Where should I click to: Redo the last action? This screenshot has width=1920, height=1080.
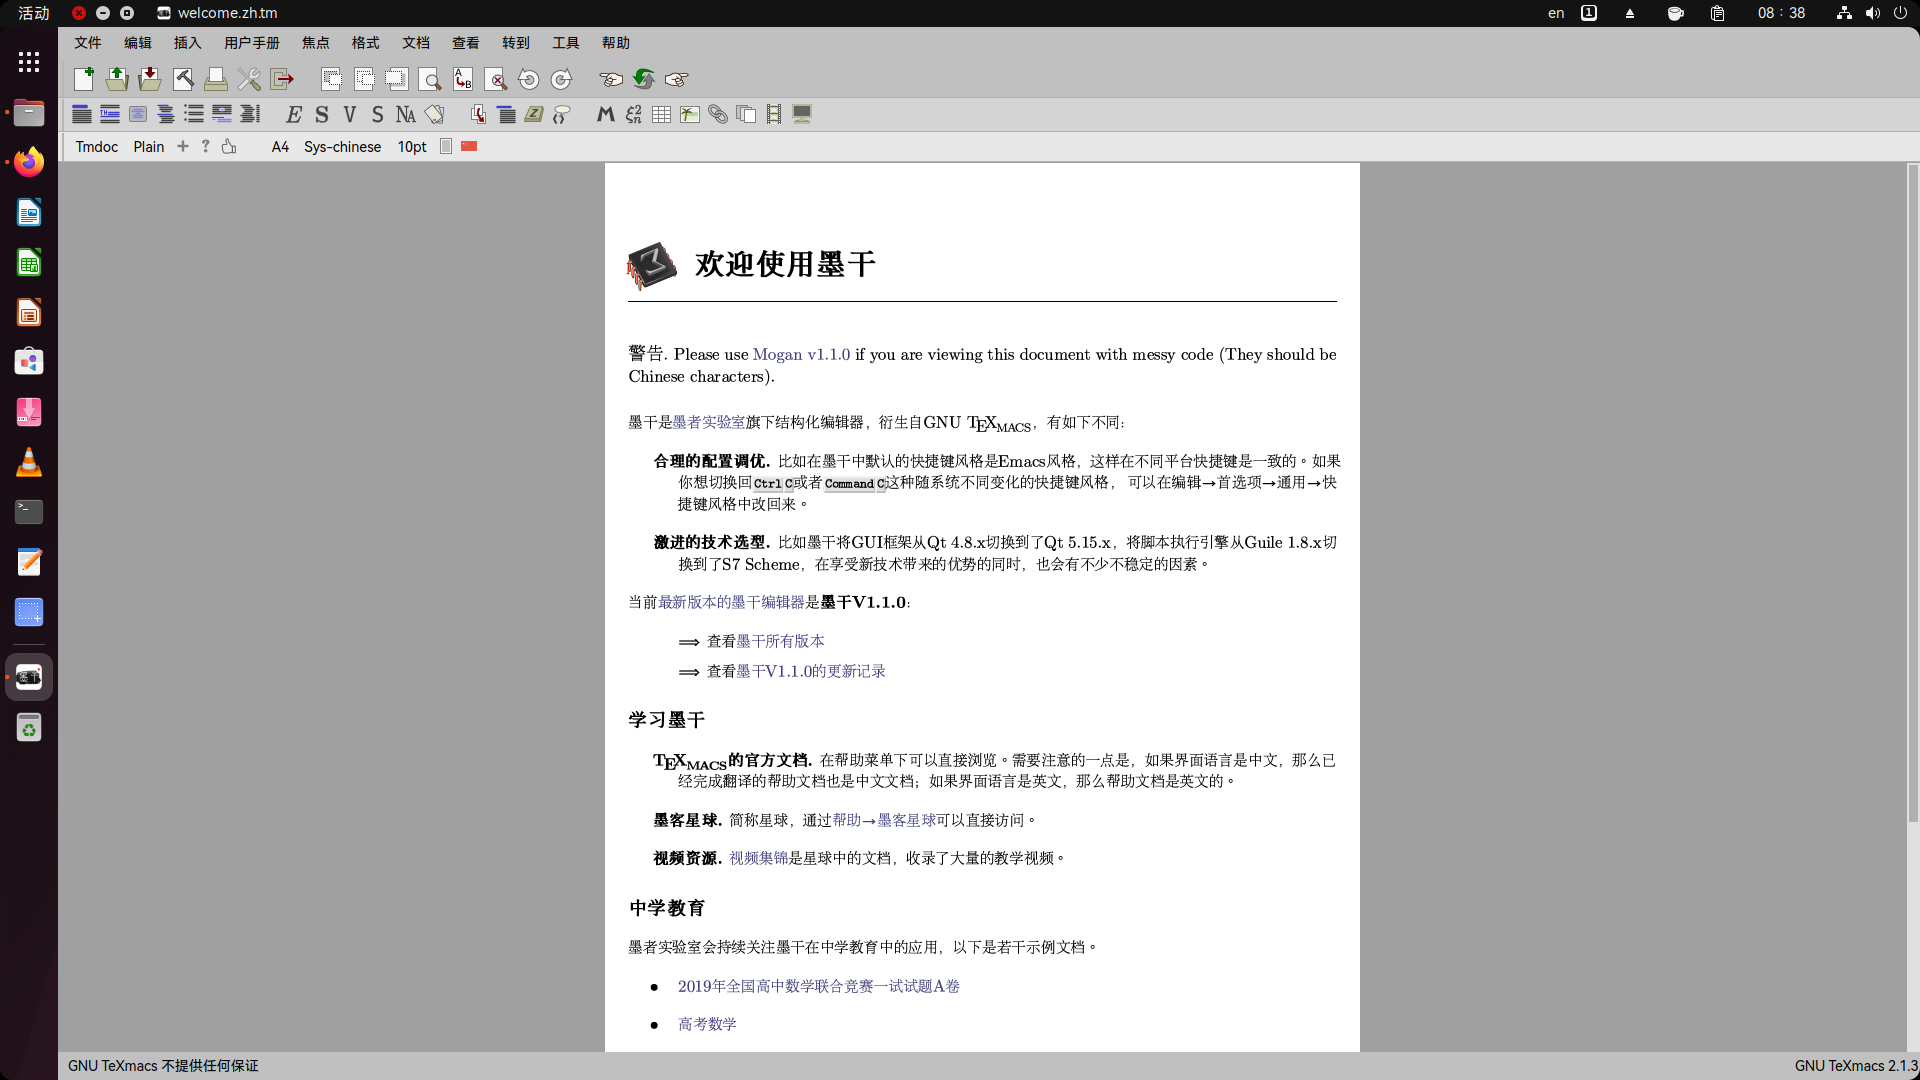tap(562, 79)
